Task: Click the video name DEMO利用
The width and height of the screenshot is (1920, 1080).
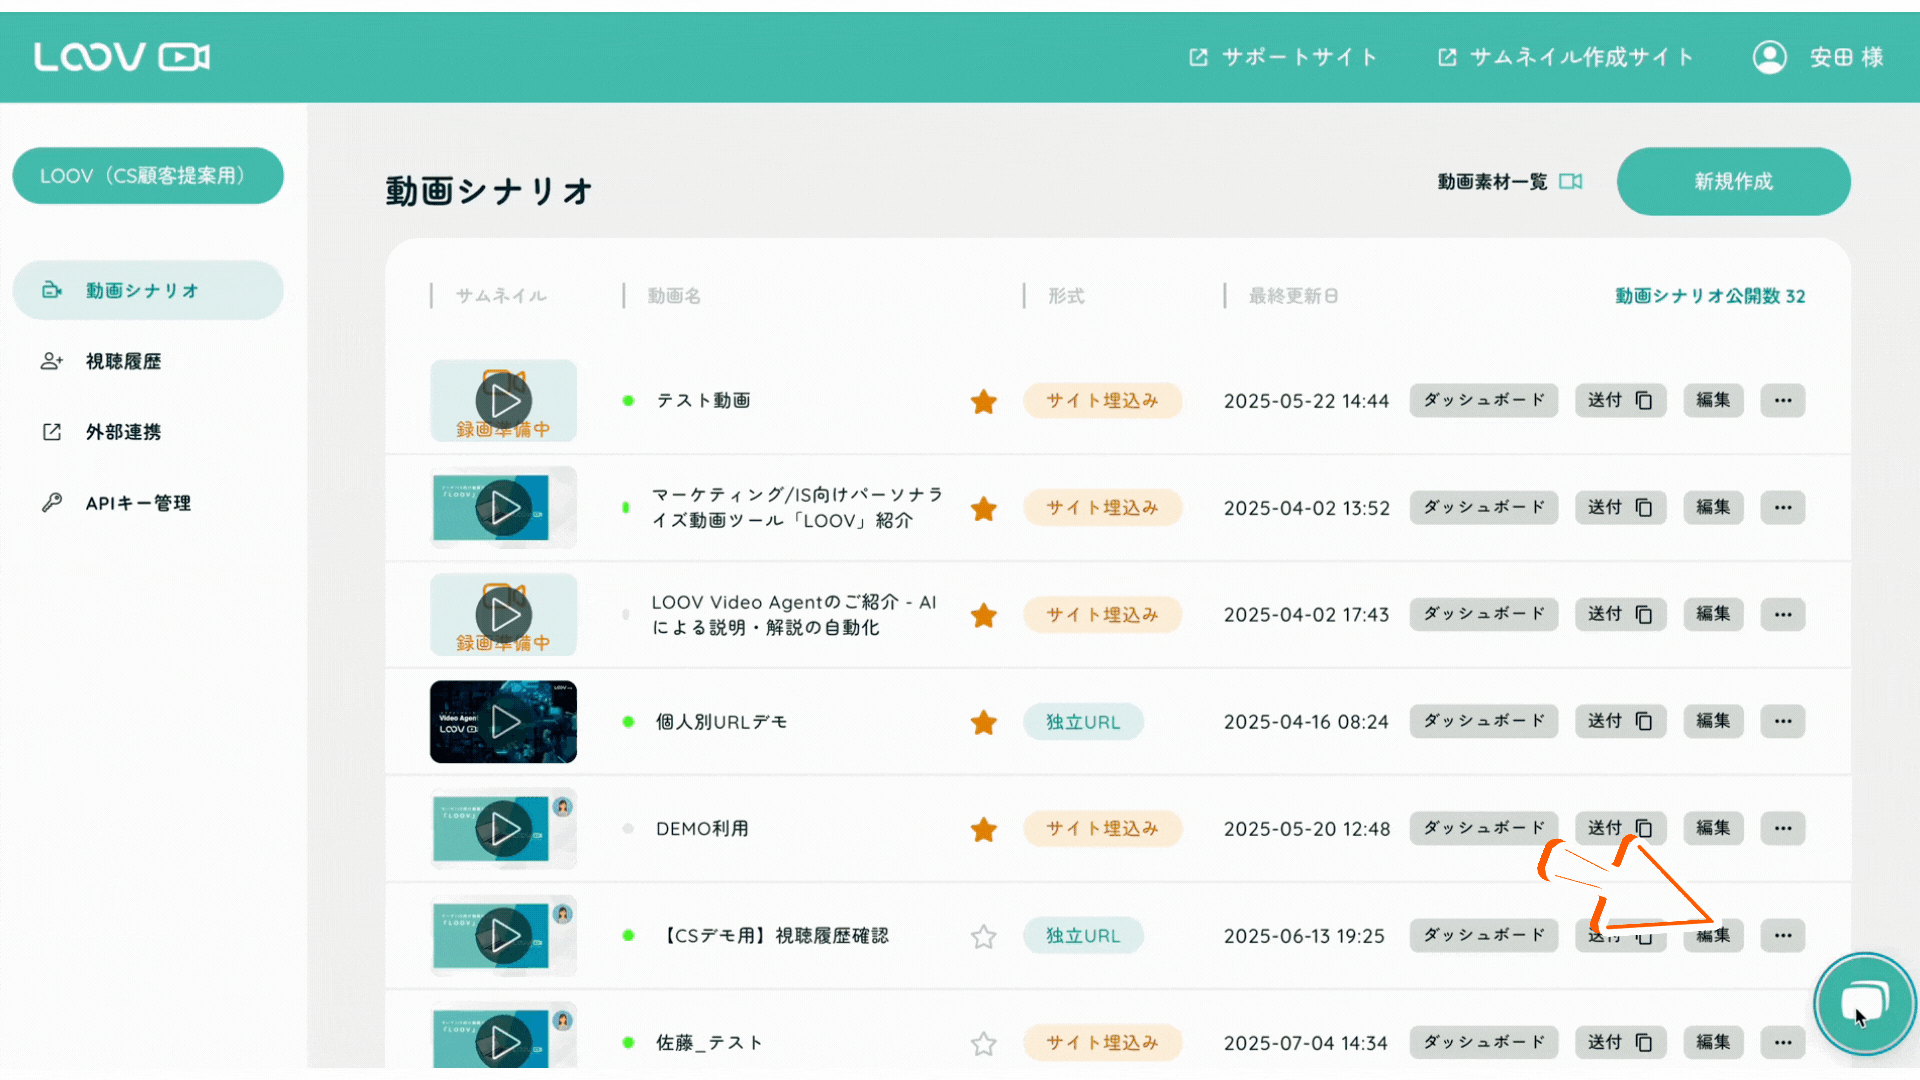Action: pyautogui.click(x=702, y=829)
